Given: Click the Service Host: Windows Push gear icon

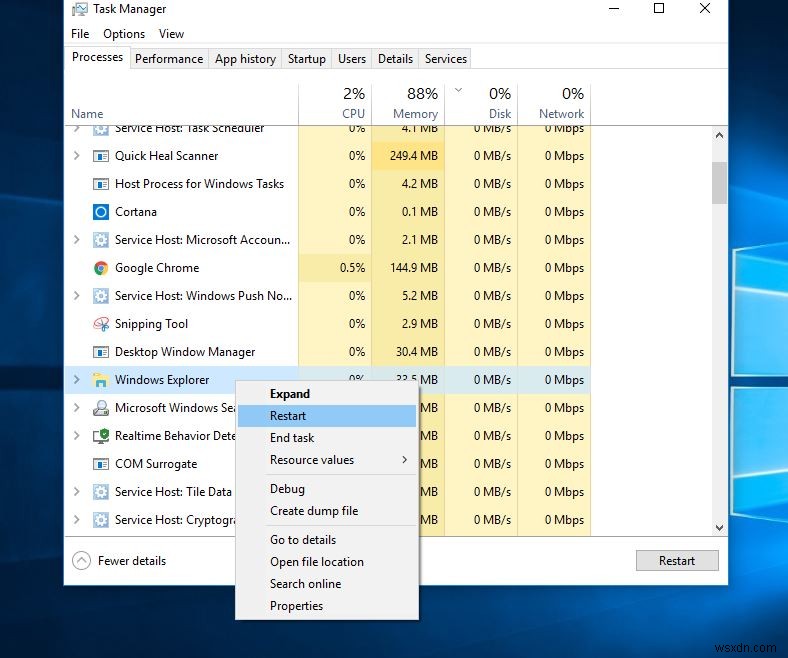Looking at the screenshot, I should coord(101,296).
